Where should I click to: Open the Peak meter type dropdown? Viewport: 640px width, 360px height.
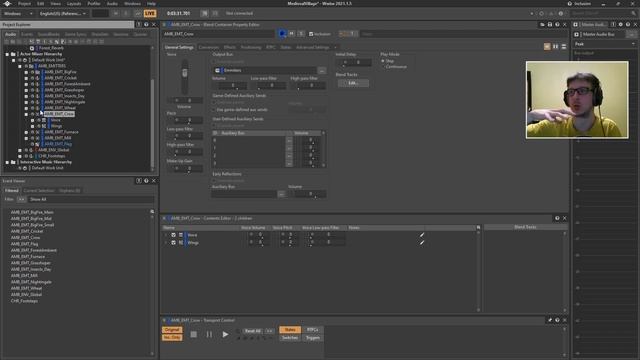point(604,44)
